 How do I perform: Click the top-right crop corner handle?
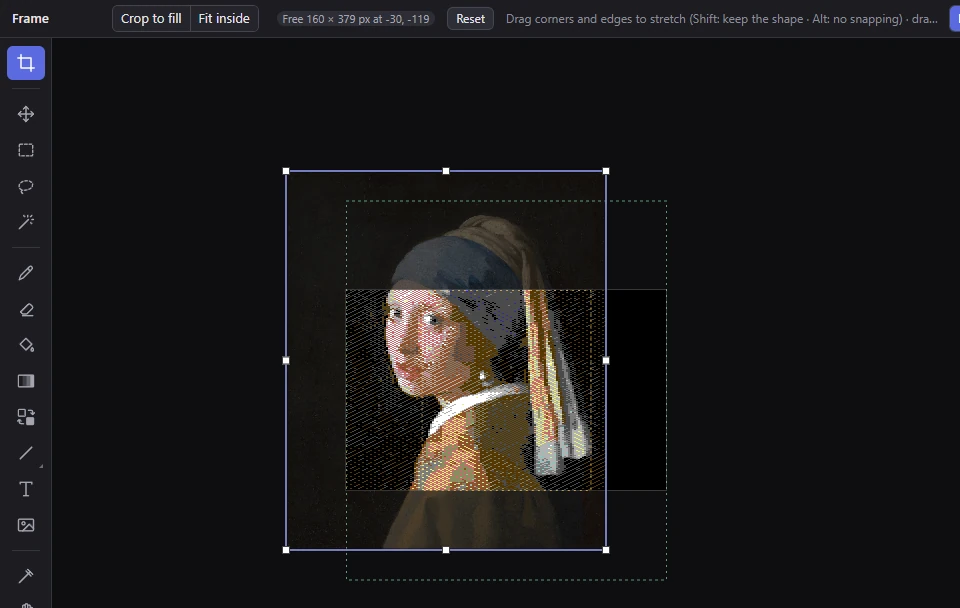pos(606,171)
